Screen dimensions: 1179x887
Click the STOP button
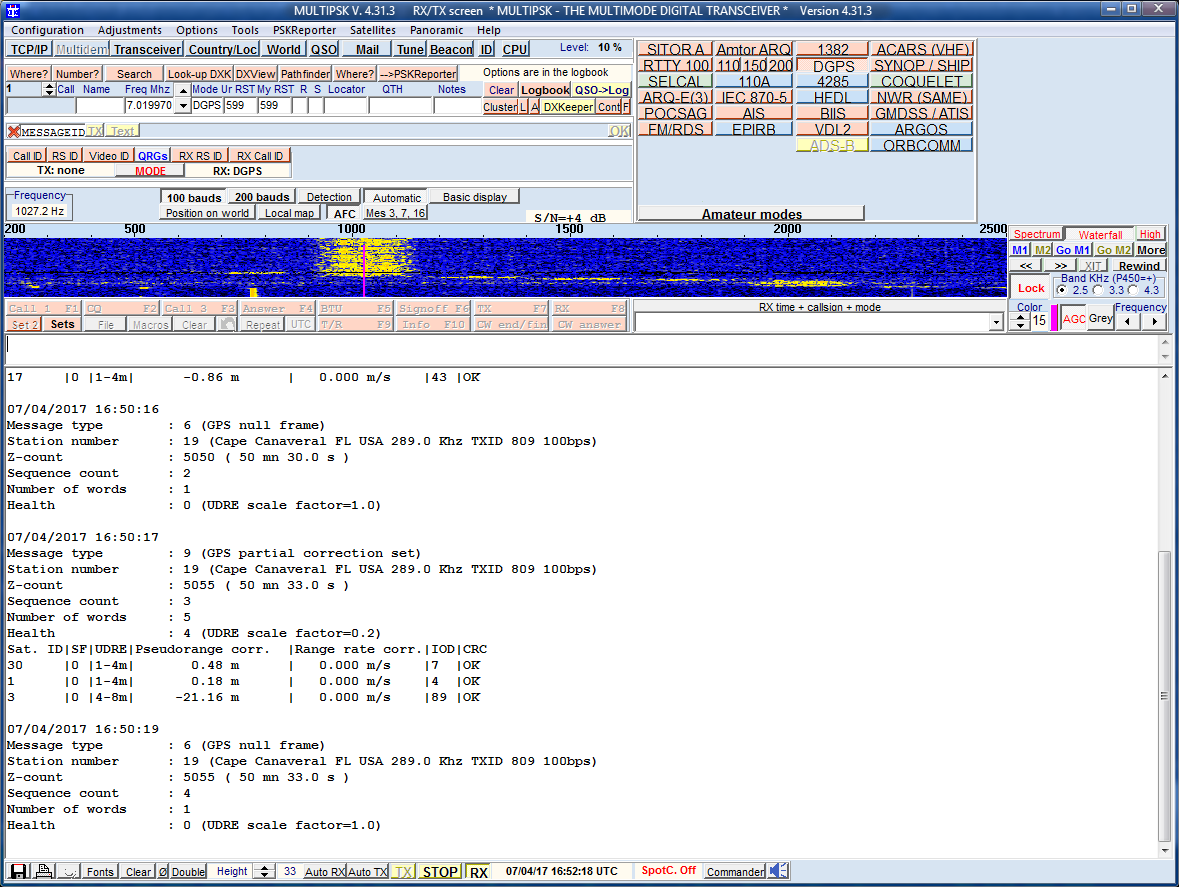pyautogui.click(x=440, y=872)
